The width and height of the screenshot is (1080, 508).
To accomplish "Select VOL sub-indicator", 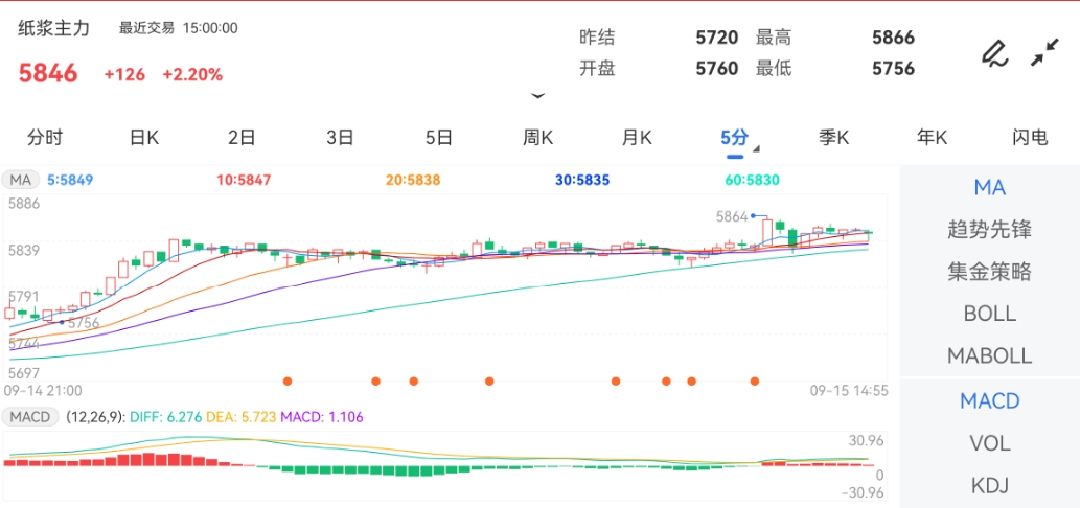I will (x=990, y=443).
